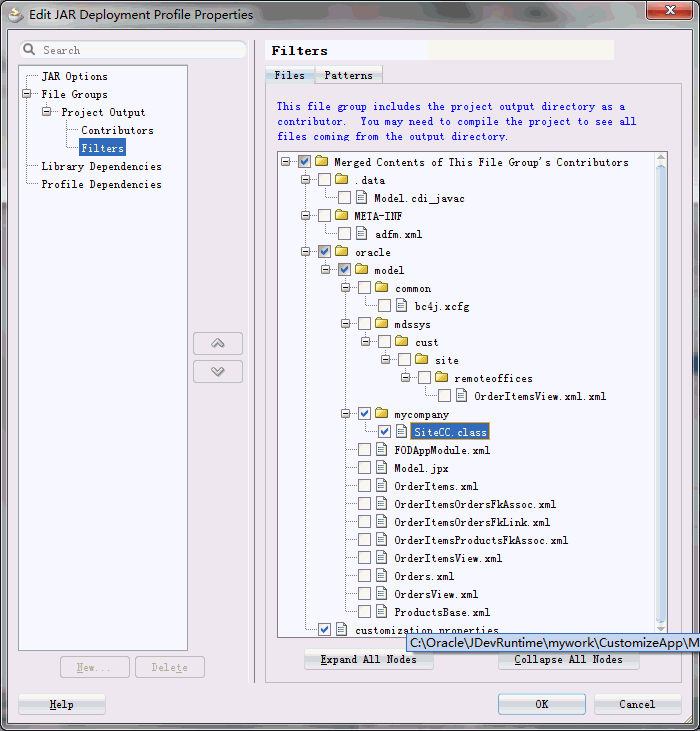Click the bc4j.xcfg file icon
700x731 pixels.
tap(402, 306)
